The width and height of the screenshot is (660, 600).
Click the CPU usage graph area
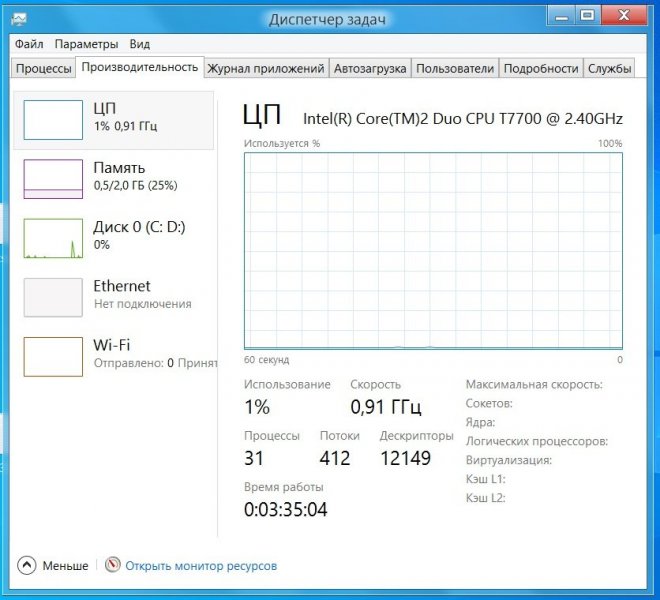433,250
